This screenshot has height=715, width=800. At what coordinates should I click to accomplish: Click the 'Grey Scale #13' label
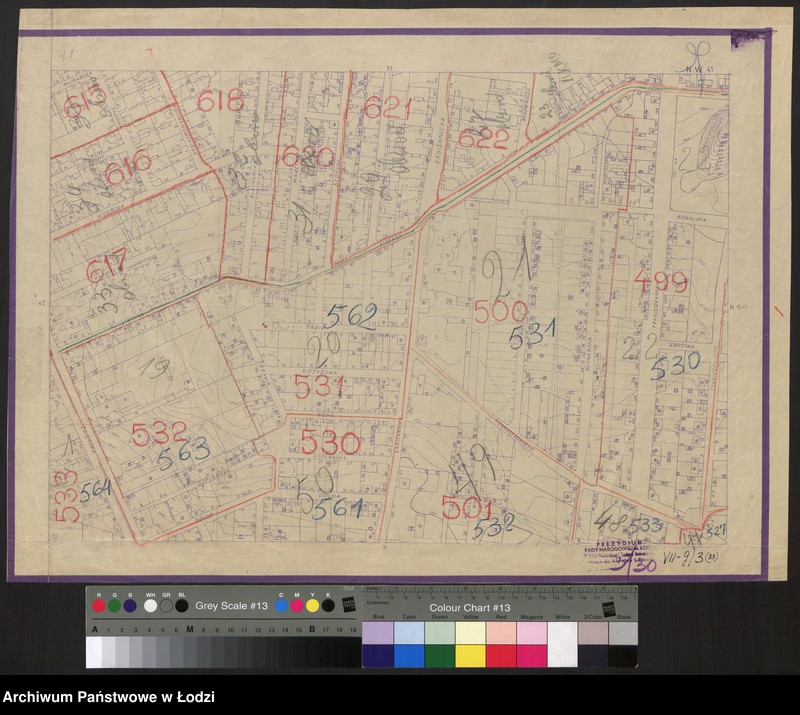[232, 606]
